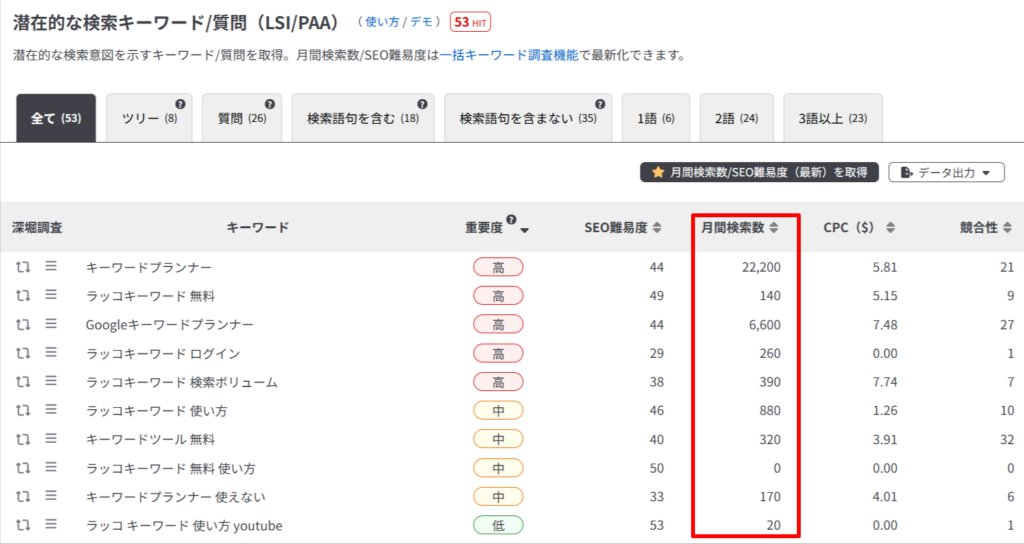Sort by SEO難易度 column header

623,228
